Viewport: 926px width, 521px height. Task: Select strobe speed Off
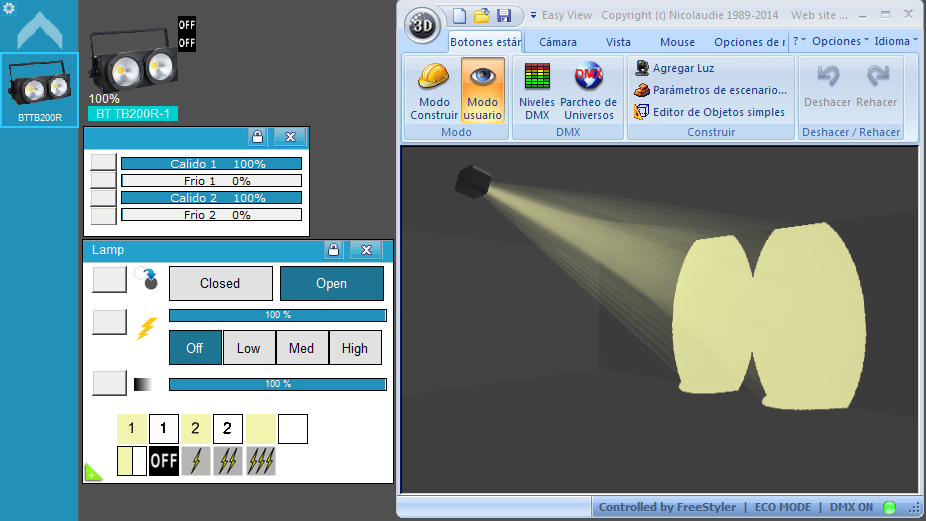195,348
